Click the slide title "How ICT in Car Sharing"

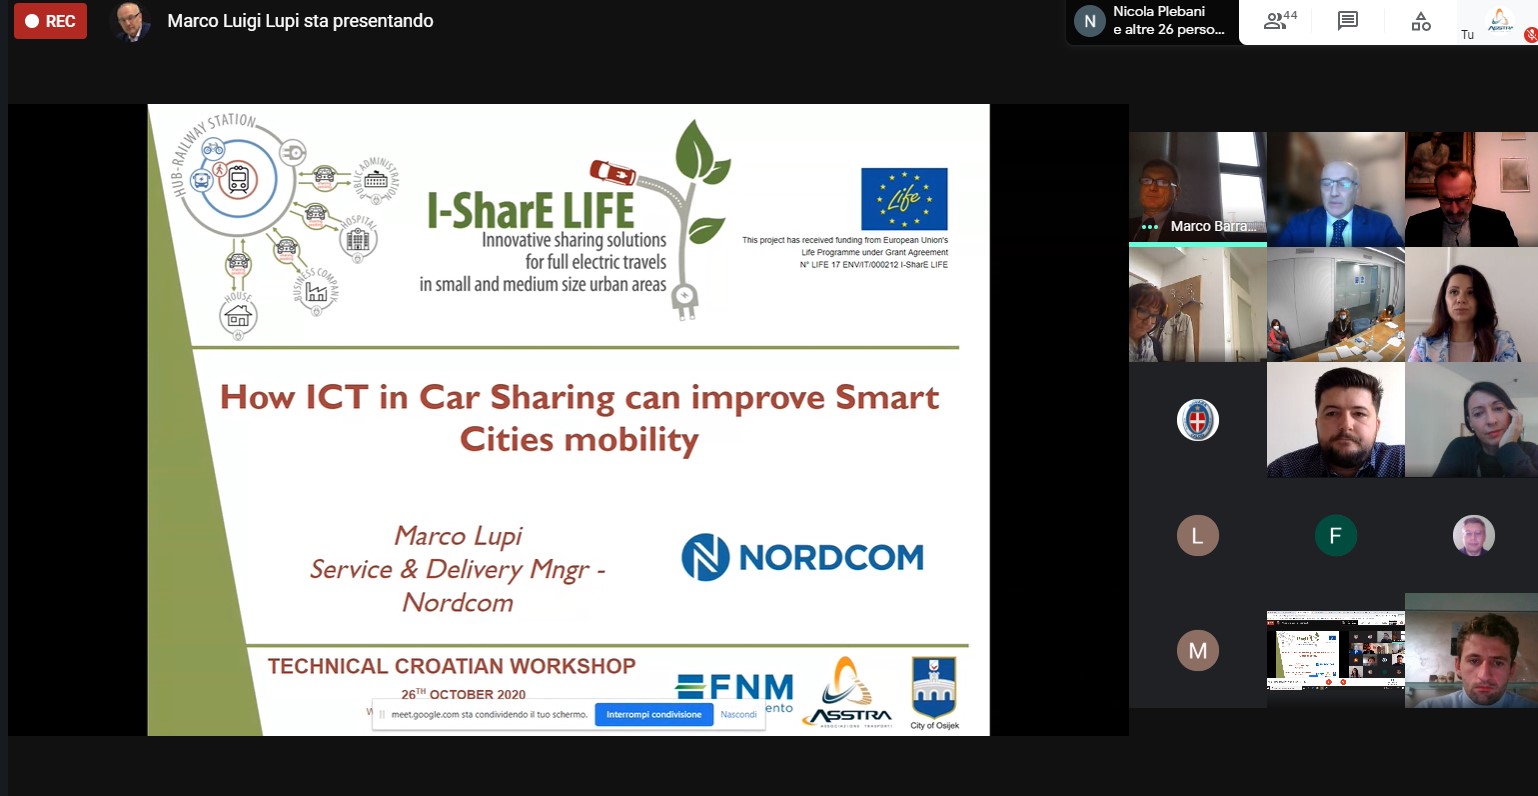click(579, 418)
